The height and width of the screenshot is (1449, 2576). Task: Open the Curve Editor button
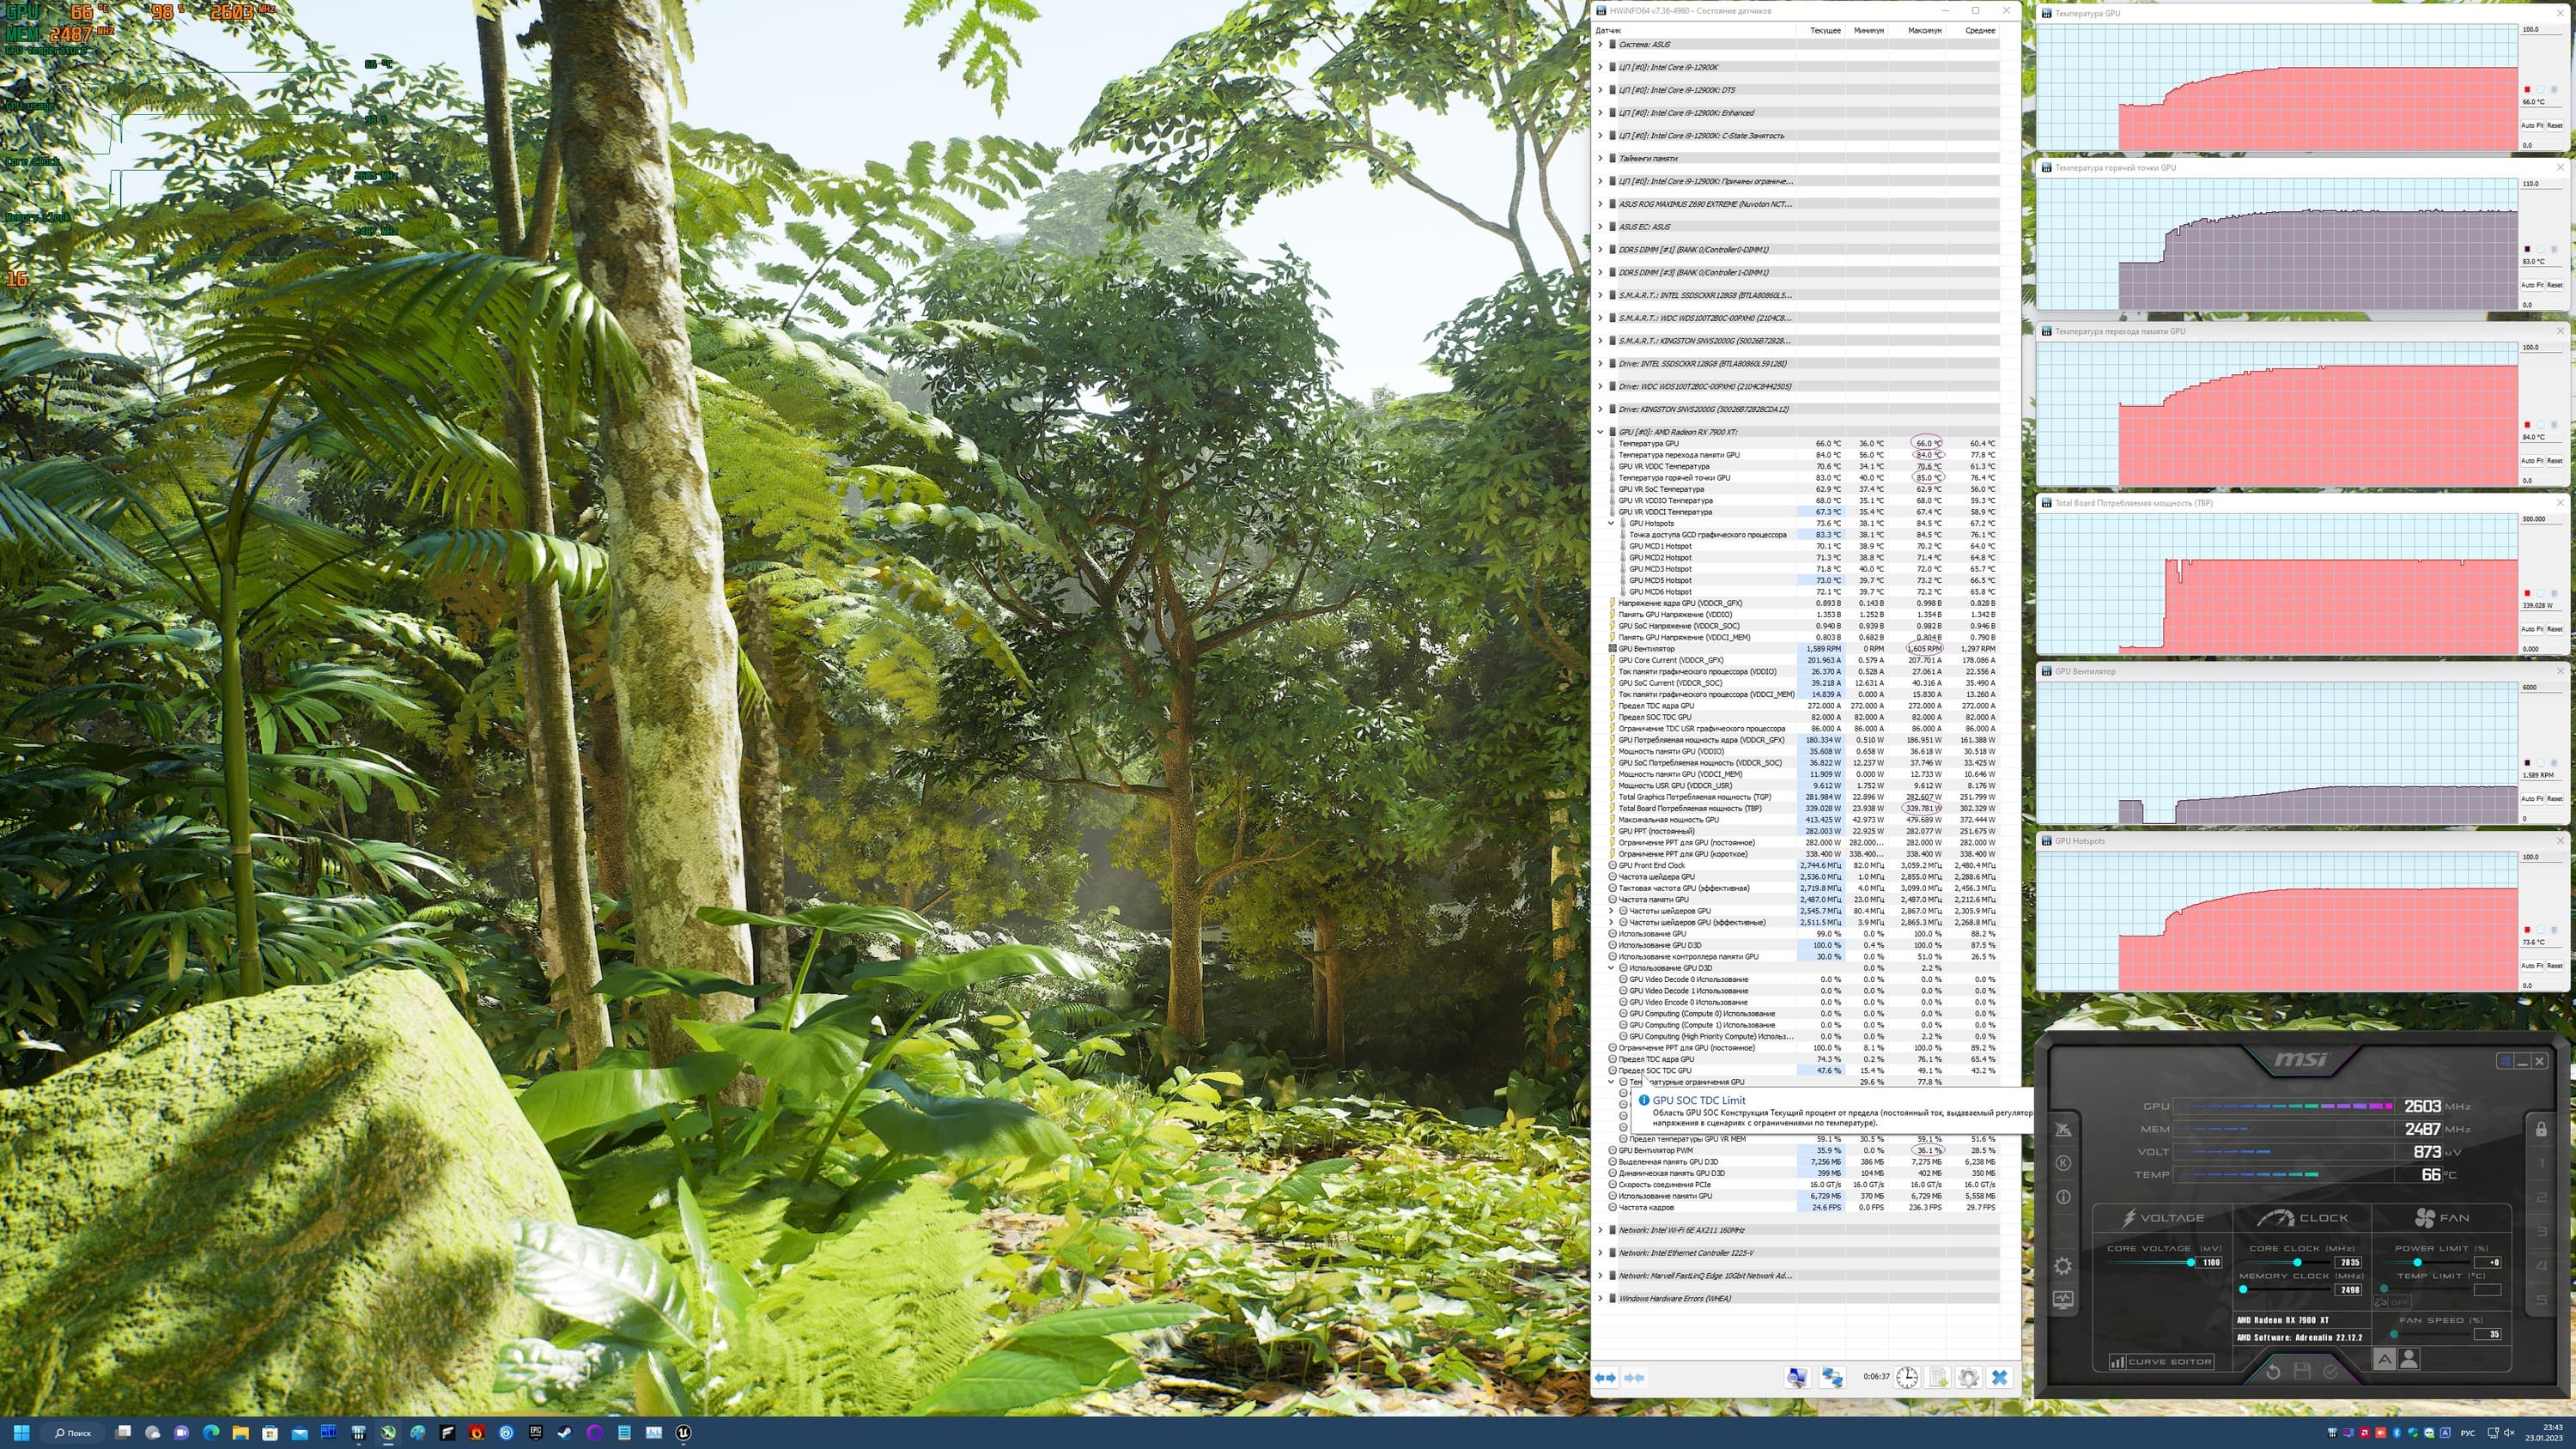[x=2161, y=1362]
